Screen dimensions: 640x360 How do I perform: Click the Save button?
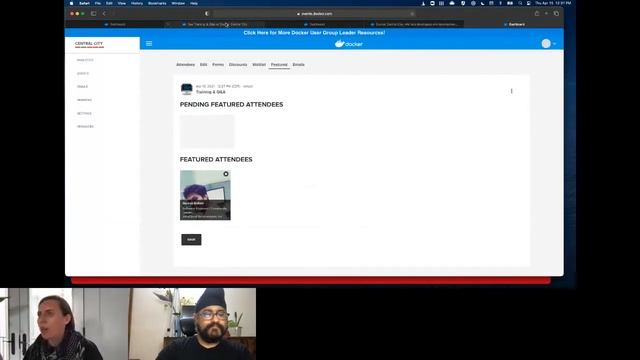tap(191, 240)
